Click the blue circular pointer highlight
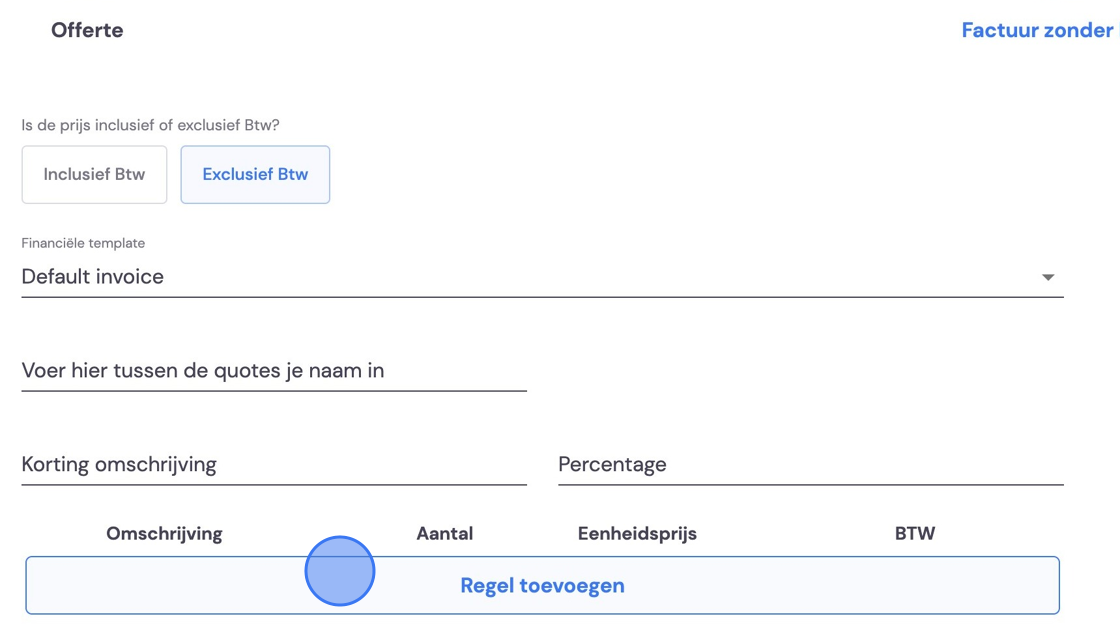 (340, 571)
